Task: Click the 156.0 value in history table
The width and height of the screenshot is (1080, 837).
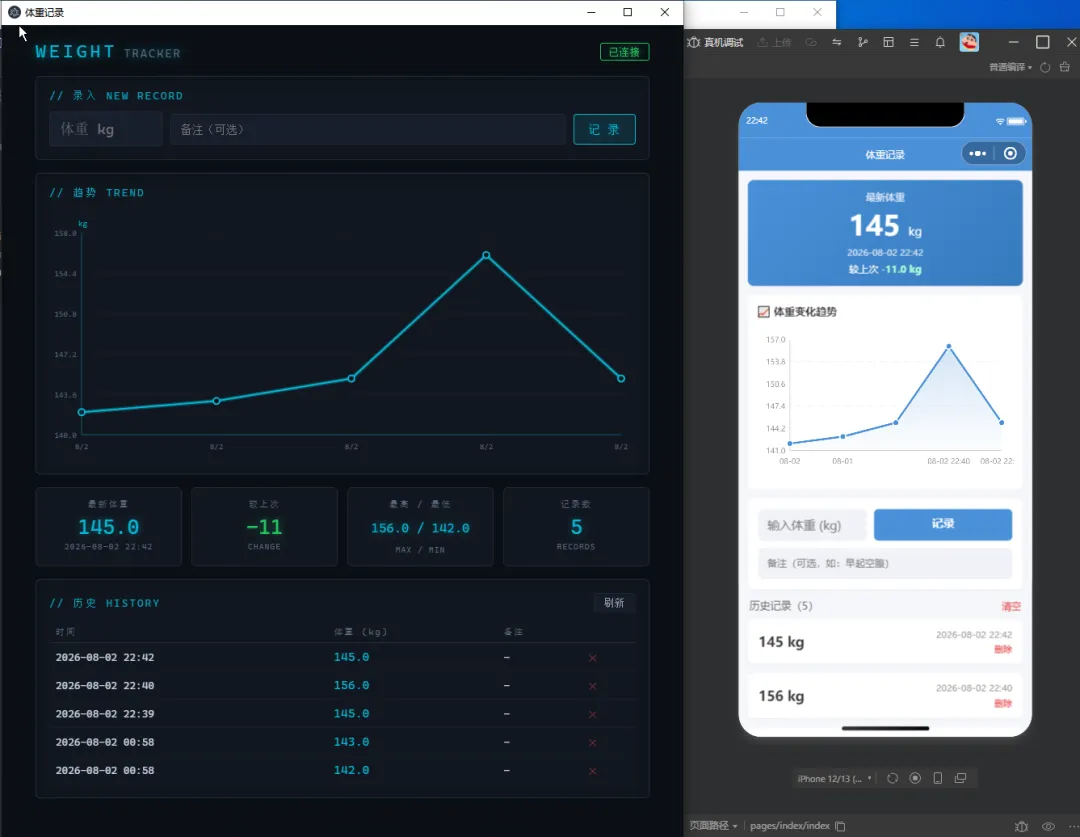Action: (351, 685)
